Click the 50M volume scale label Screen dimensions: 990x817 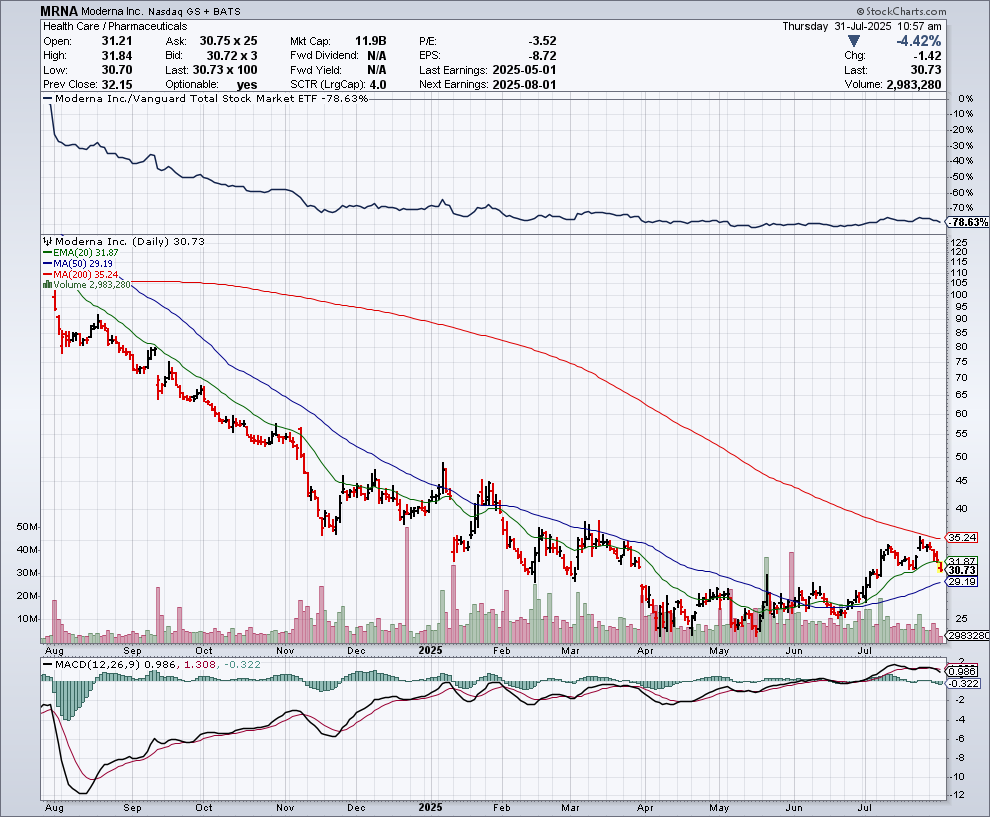pos(28,527)
